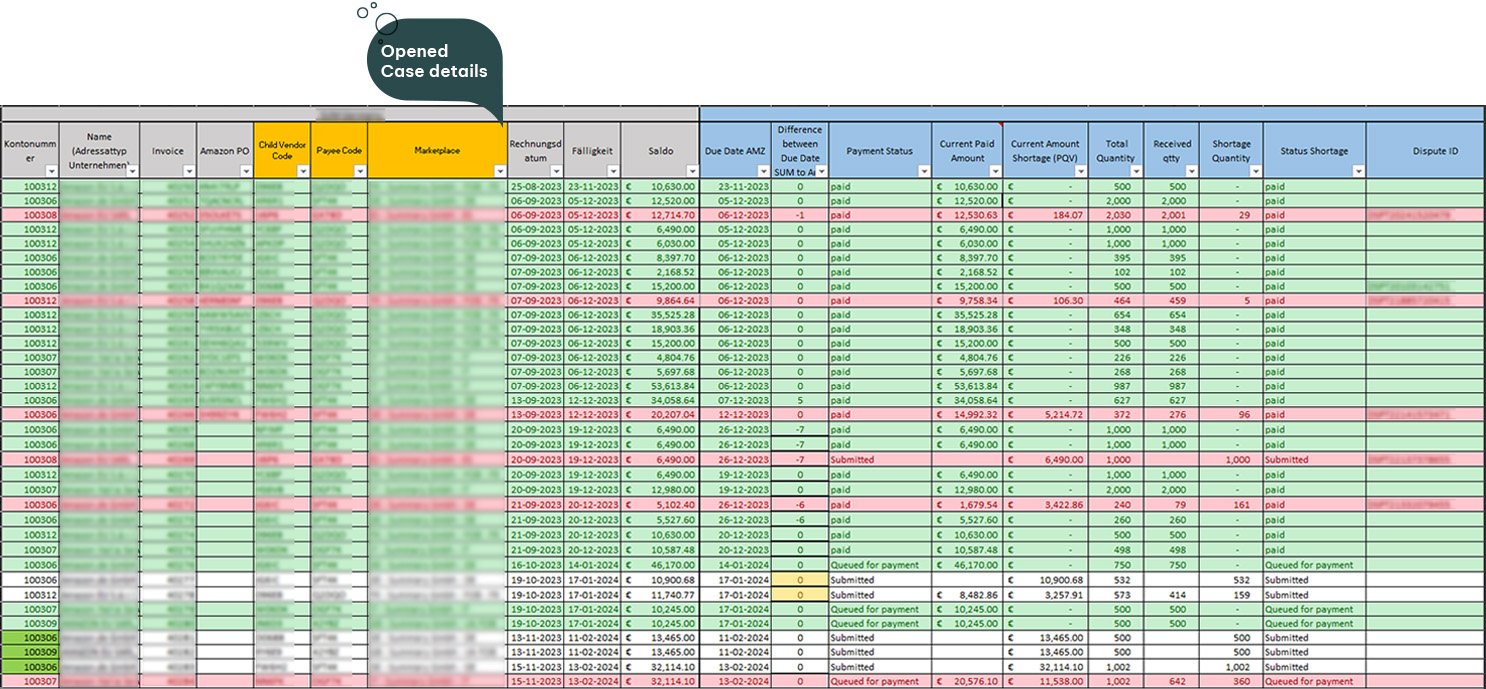Click the Invoice column filter arrow
The height and width of the screenshot is (689, 1486).
pyautogui.click(x=188, y=172)
